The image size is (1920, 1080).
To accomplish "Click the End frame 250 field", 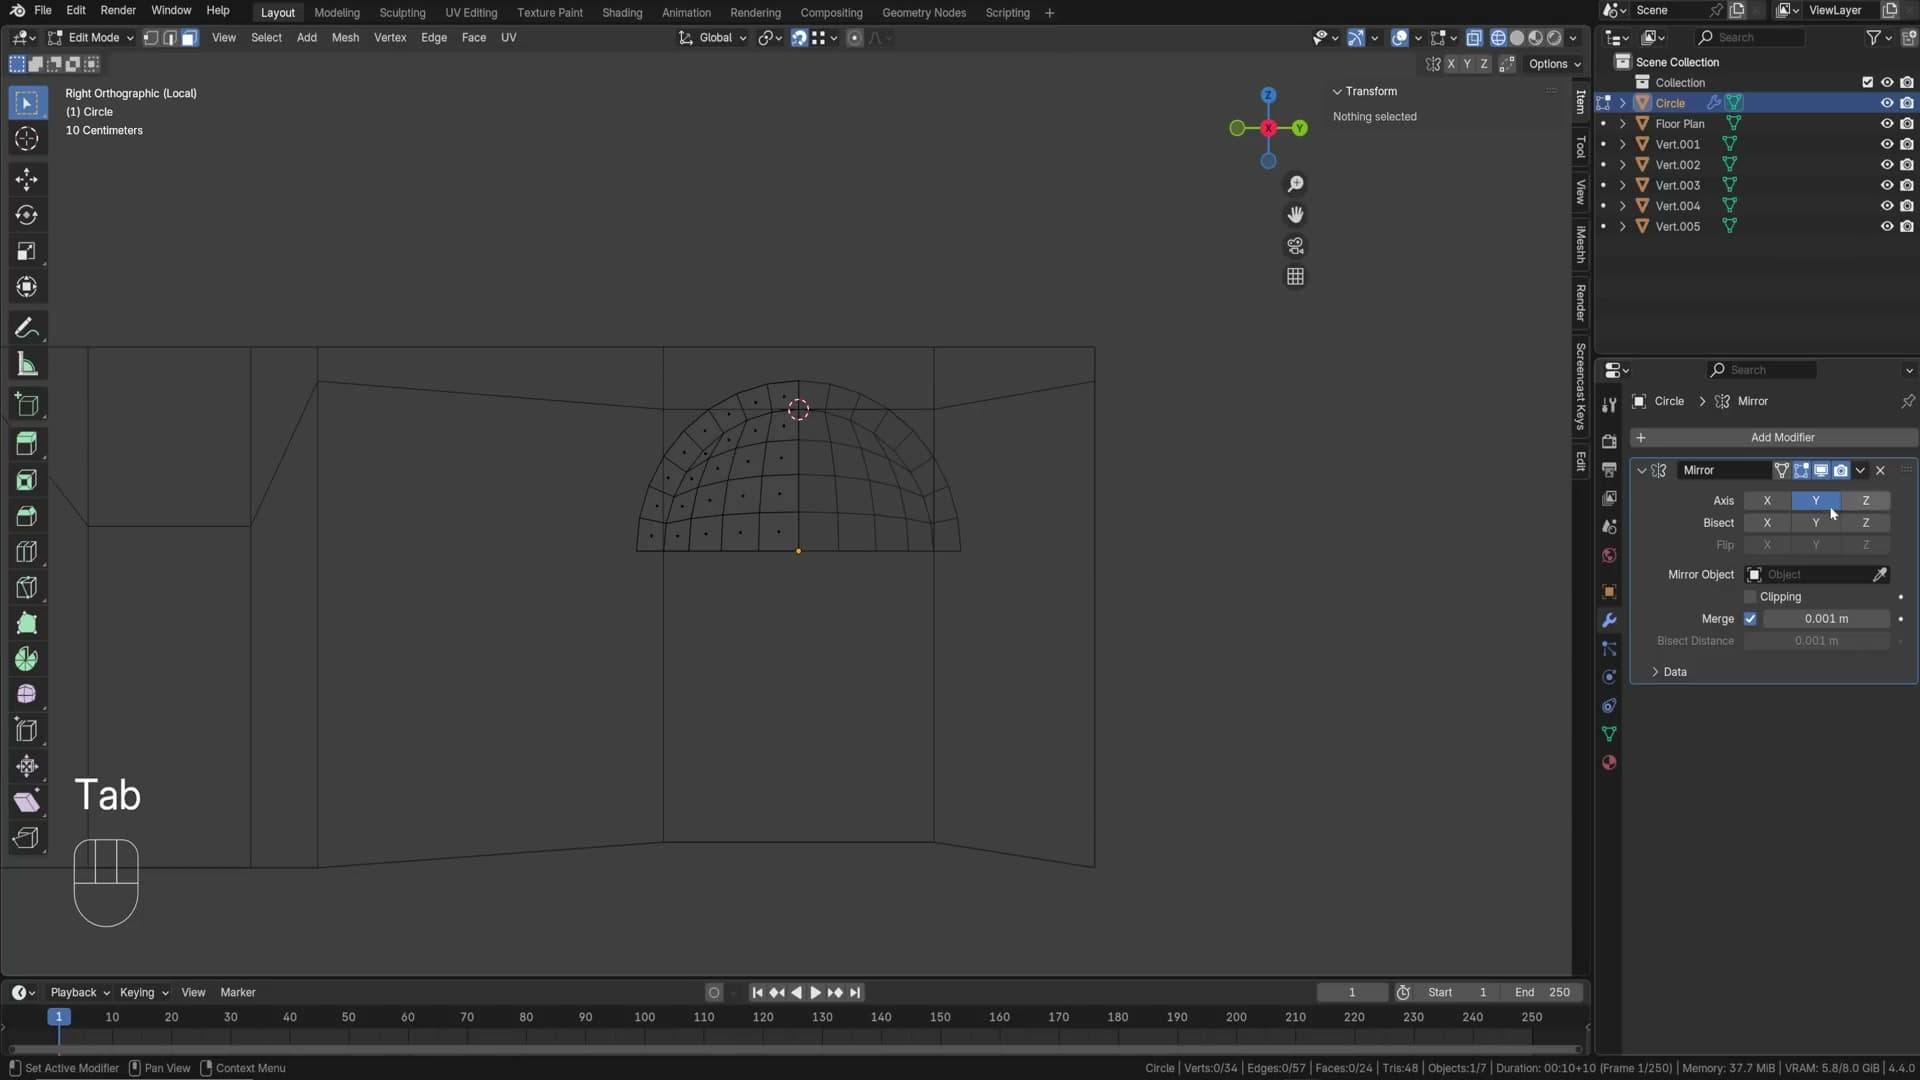I will [1542, 993].
